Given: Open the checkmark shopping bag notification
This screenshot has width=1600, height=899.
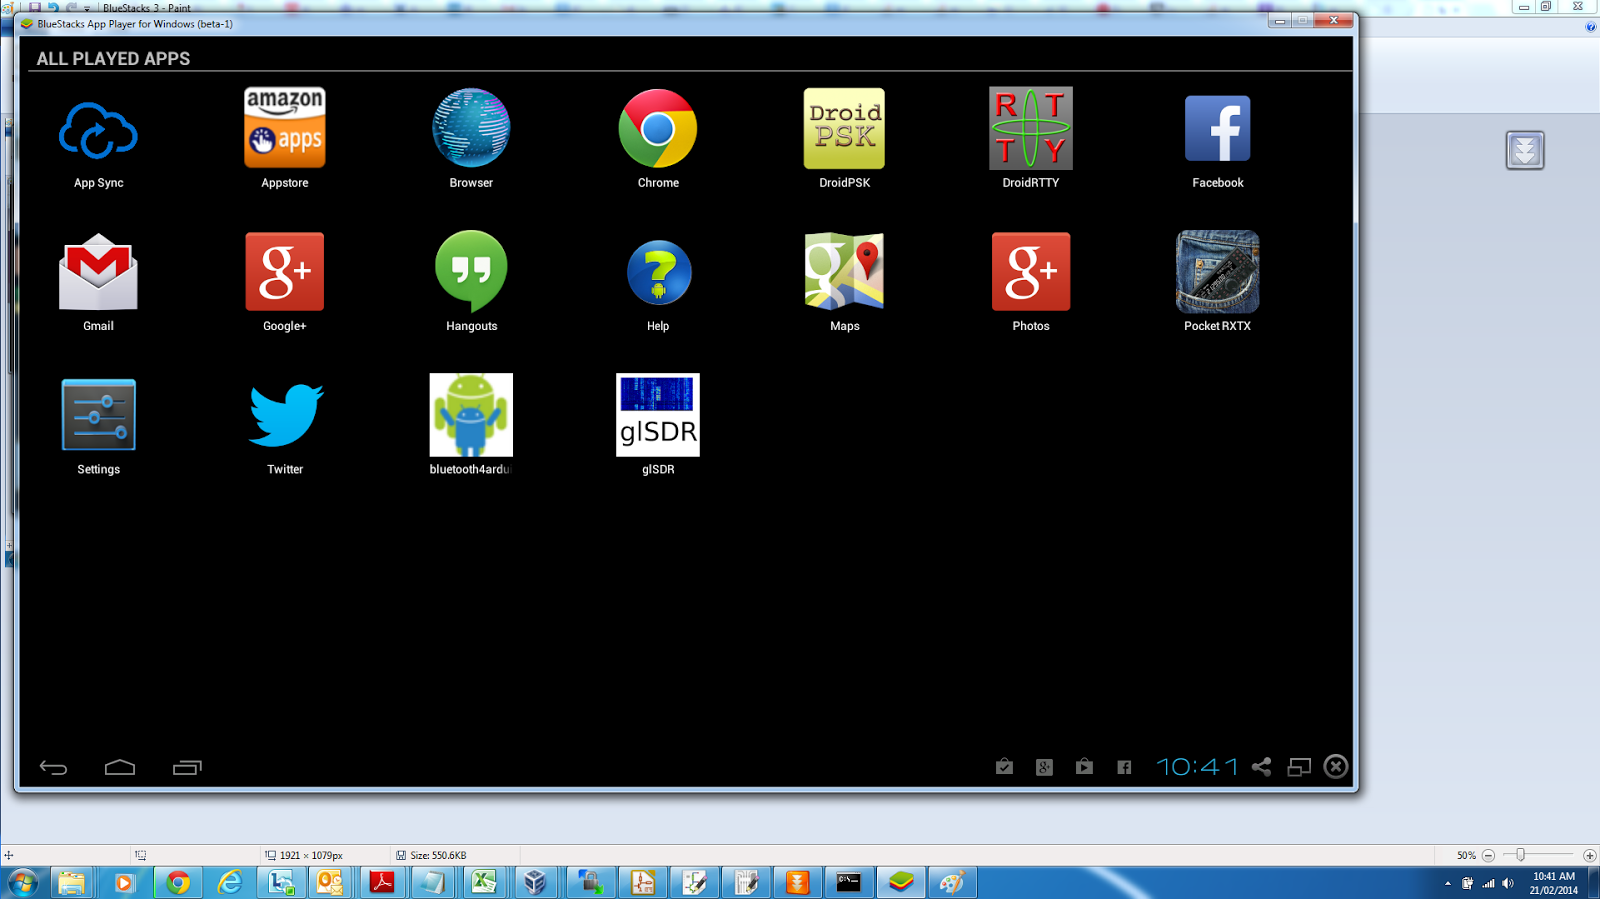Looking at the screenshot, I should (1005, 767).
